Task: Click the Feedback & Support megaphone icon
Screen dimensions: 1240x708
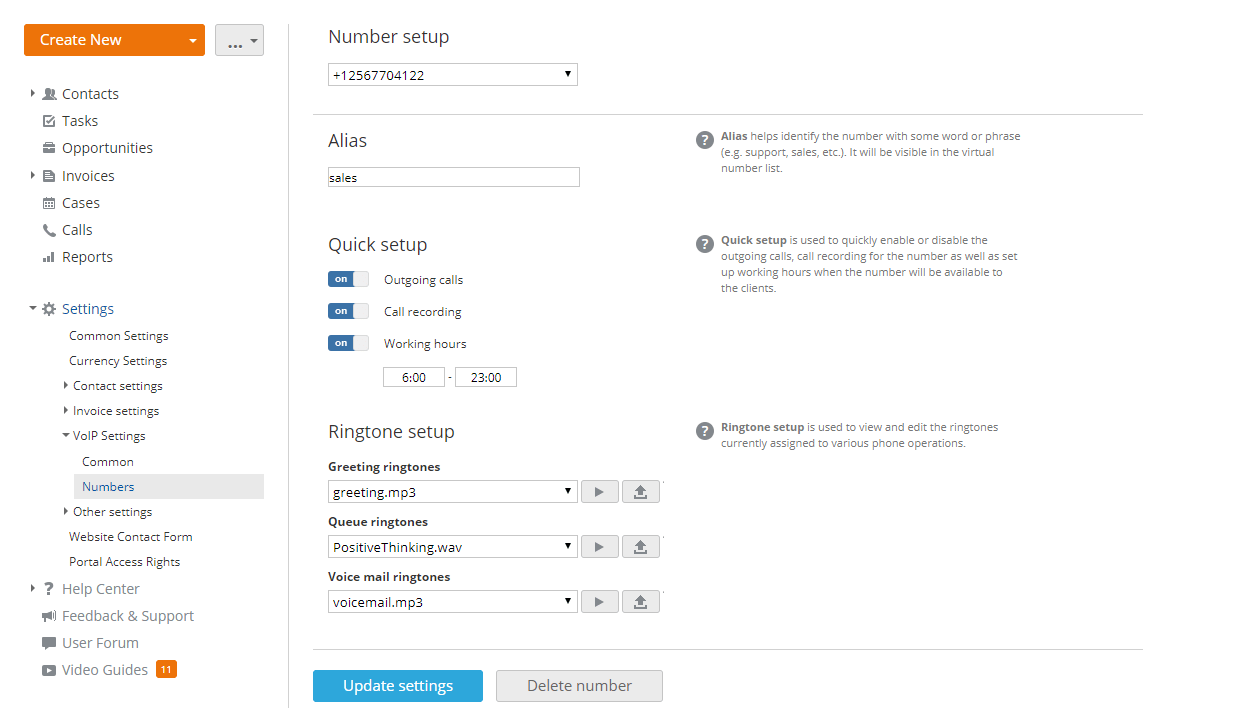Action: pyautogui.click(x=48, y=615)
